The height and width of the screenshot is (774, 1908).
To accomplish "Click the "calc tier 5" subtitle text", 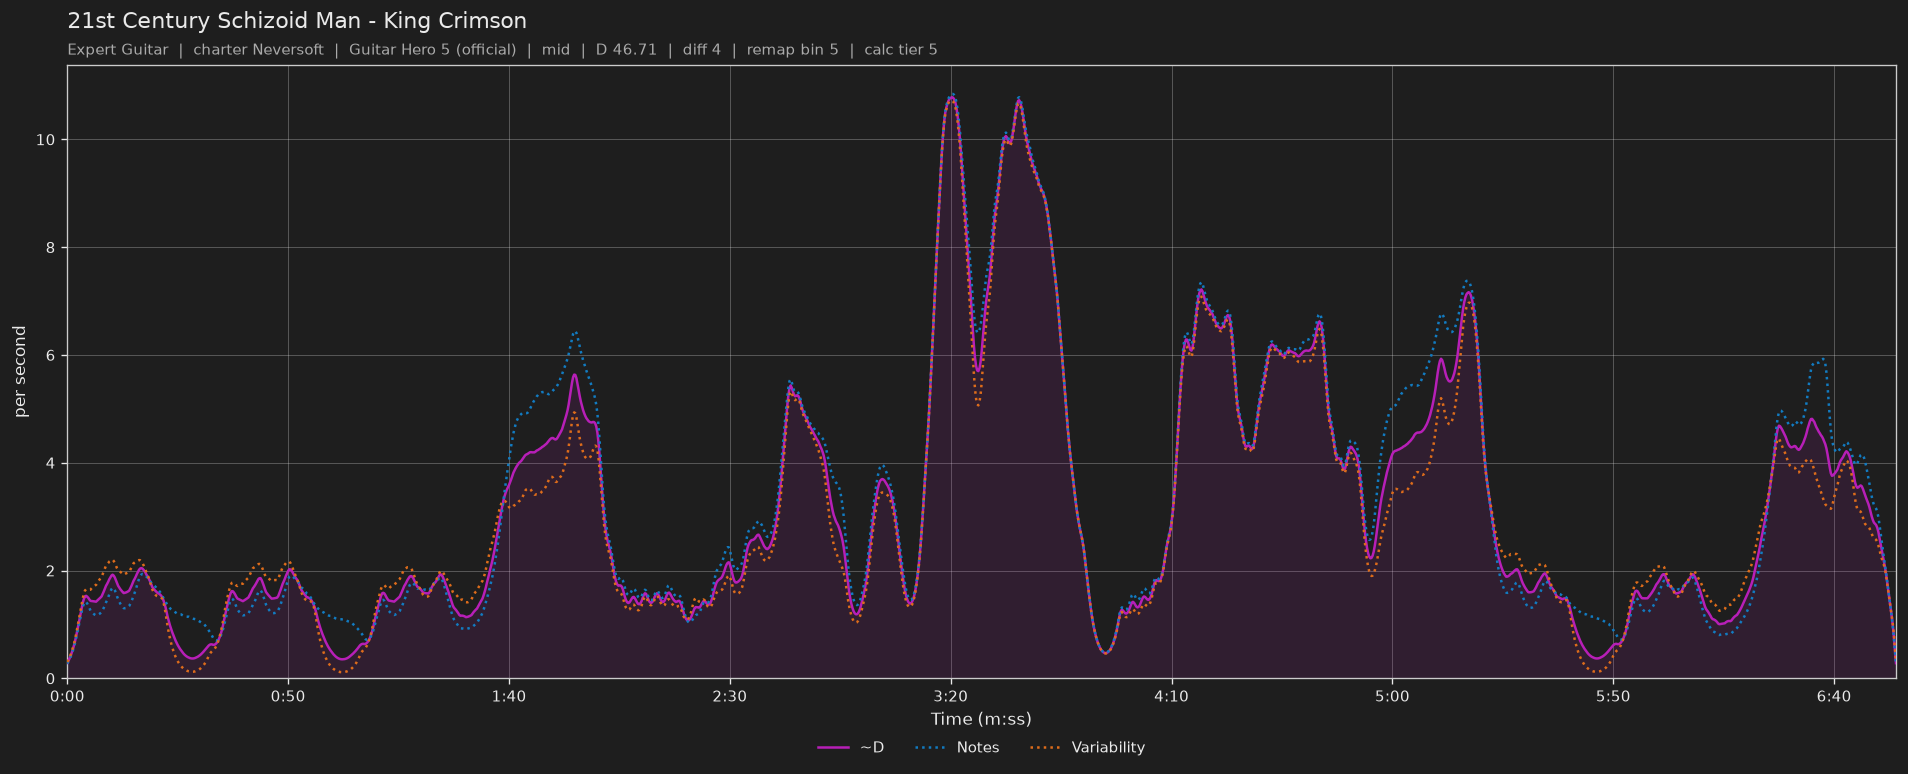I will (901, 50).
